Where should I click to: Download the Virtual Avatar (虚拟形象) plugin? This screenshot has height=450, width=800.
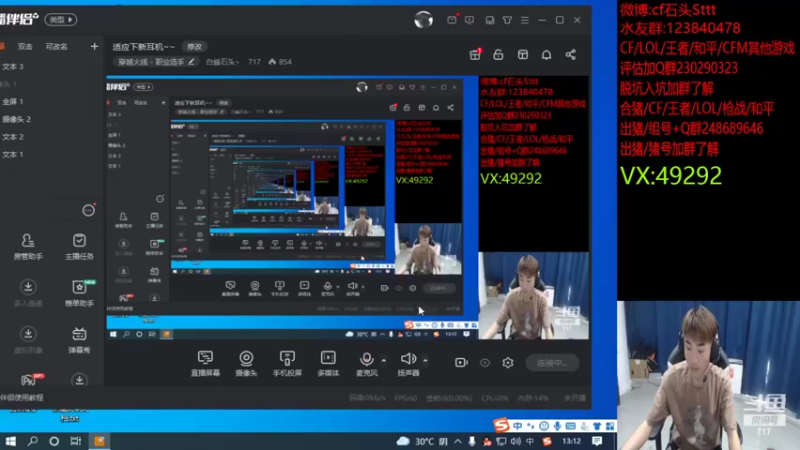coord(28,340)
